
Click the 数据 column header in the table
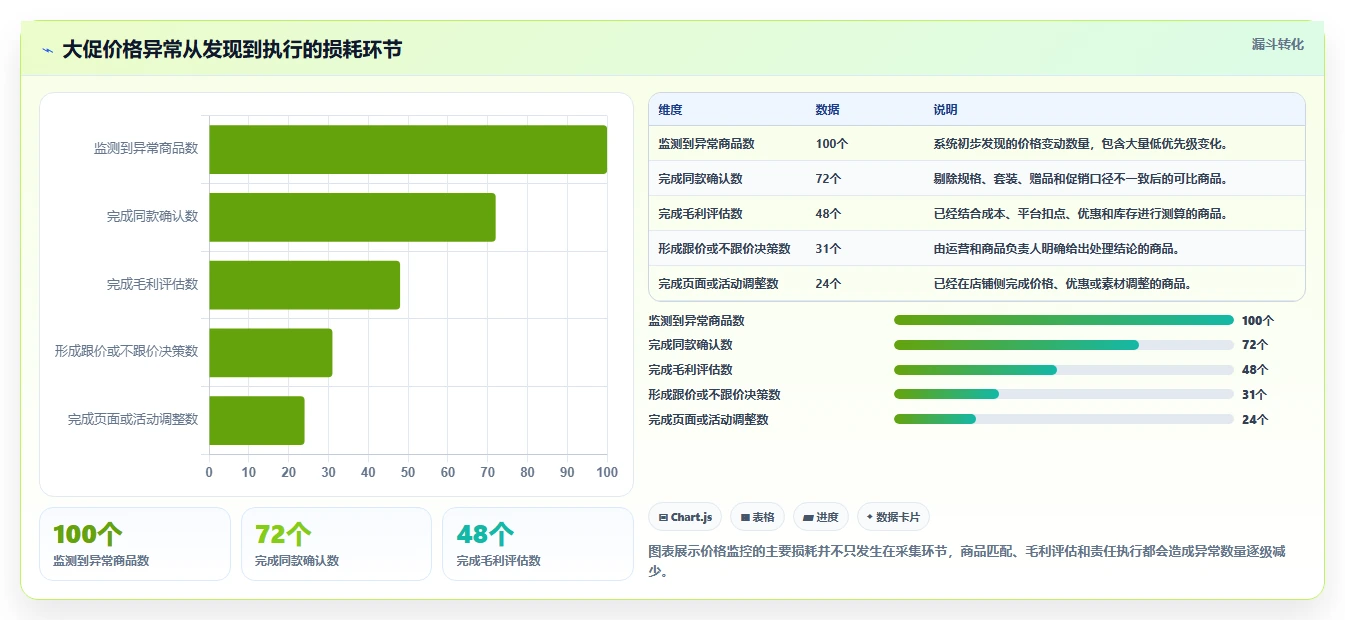pos(828,110)
